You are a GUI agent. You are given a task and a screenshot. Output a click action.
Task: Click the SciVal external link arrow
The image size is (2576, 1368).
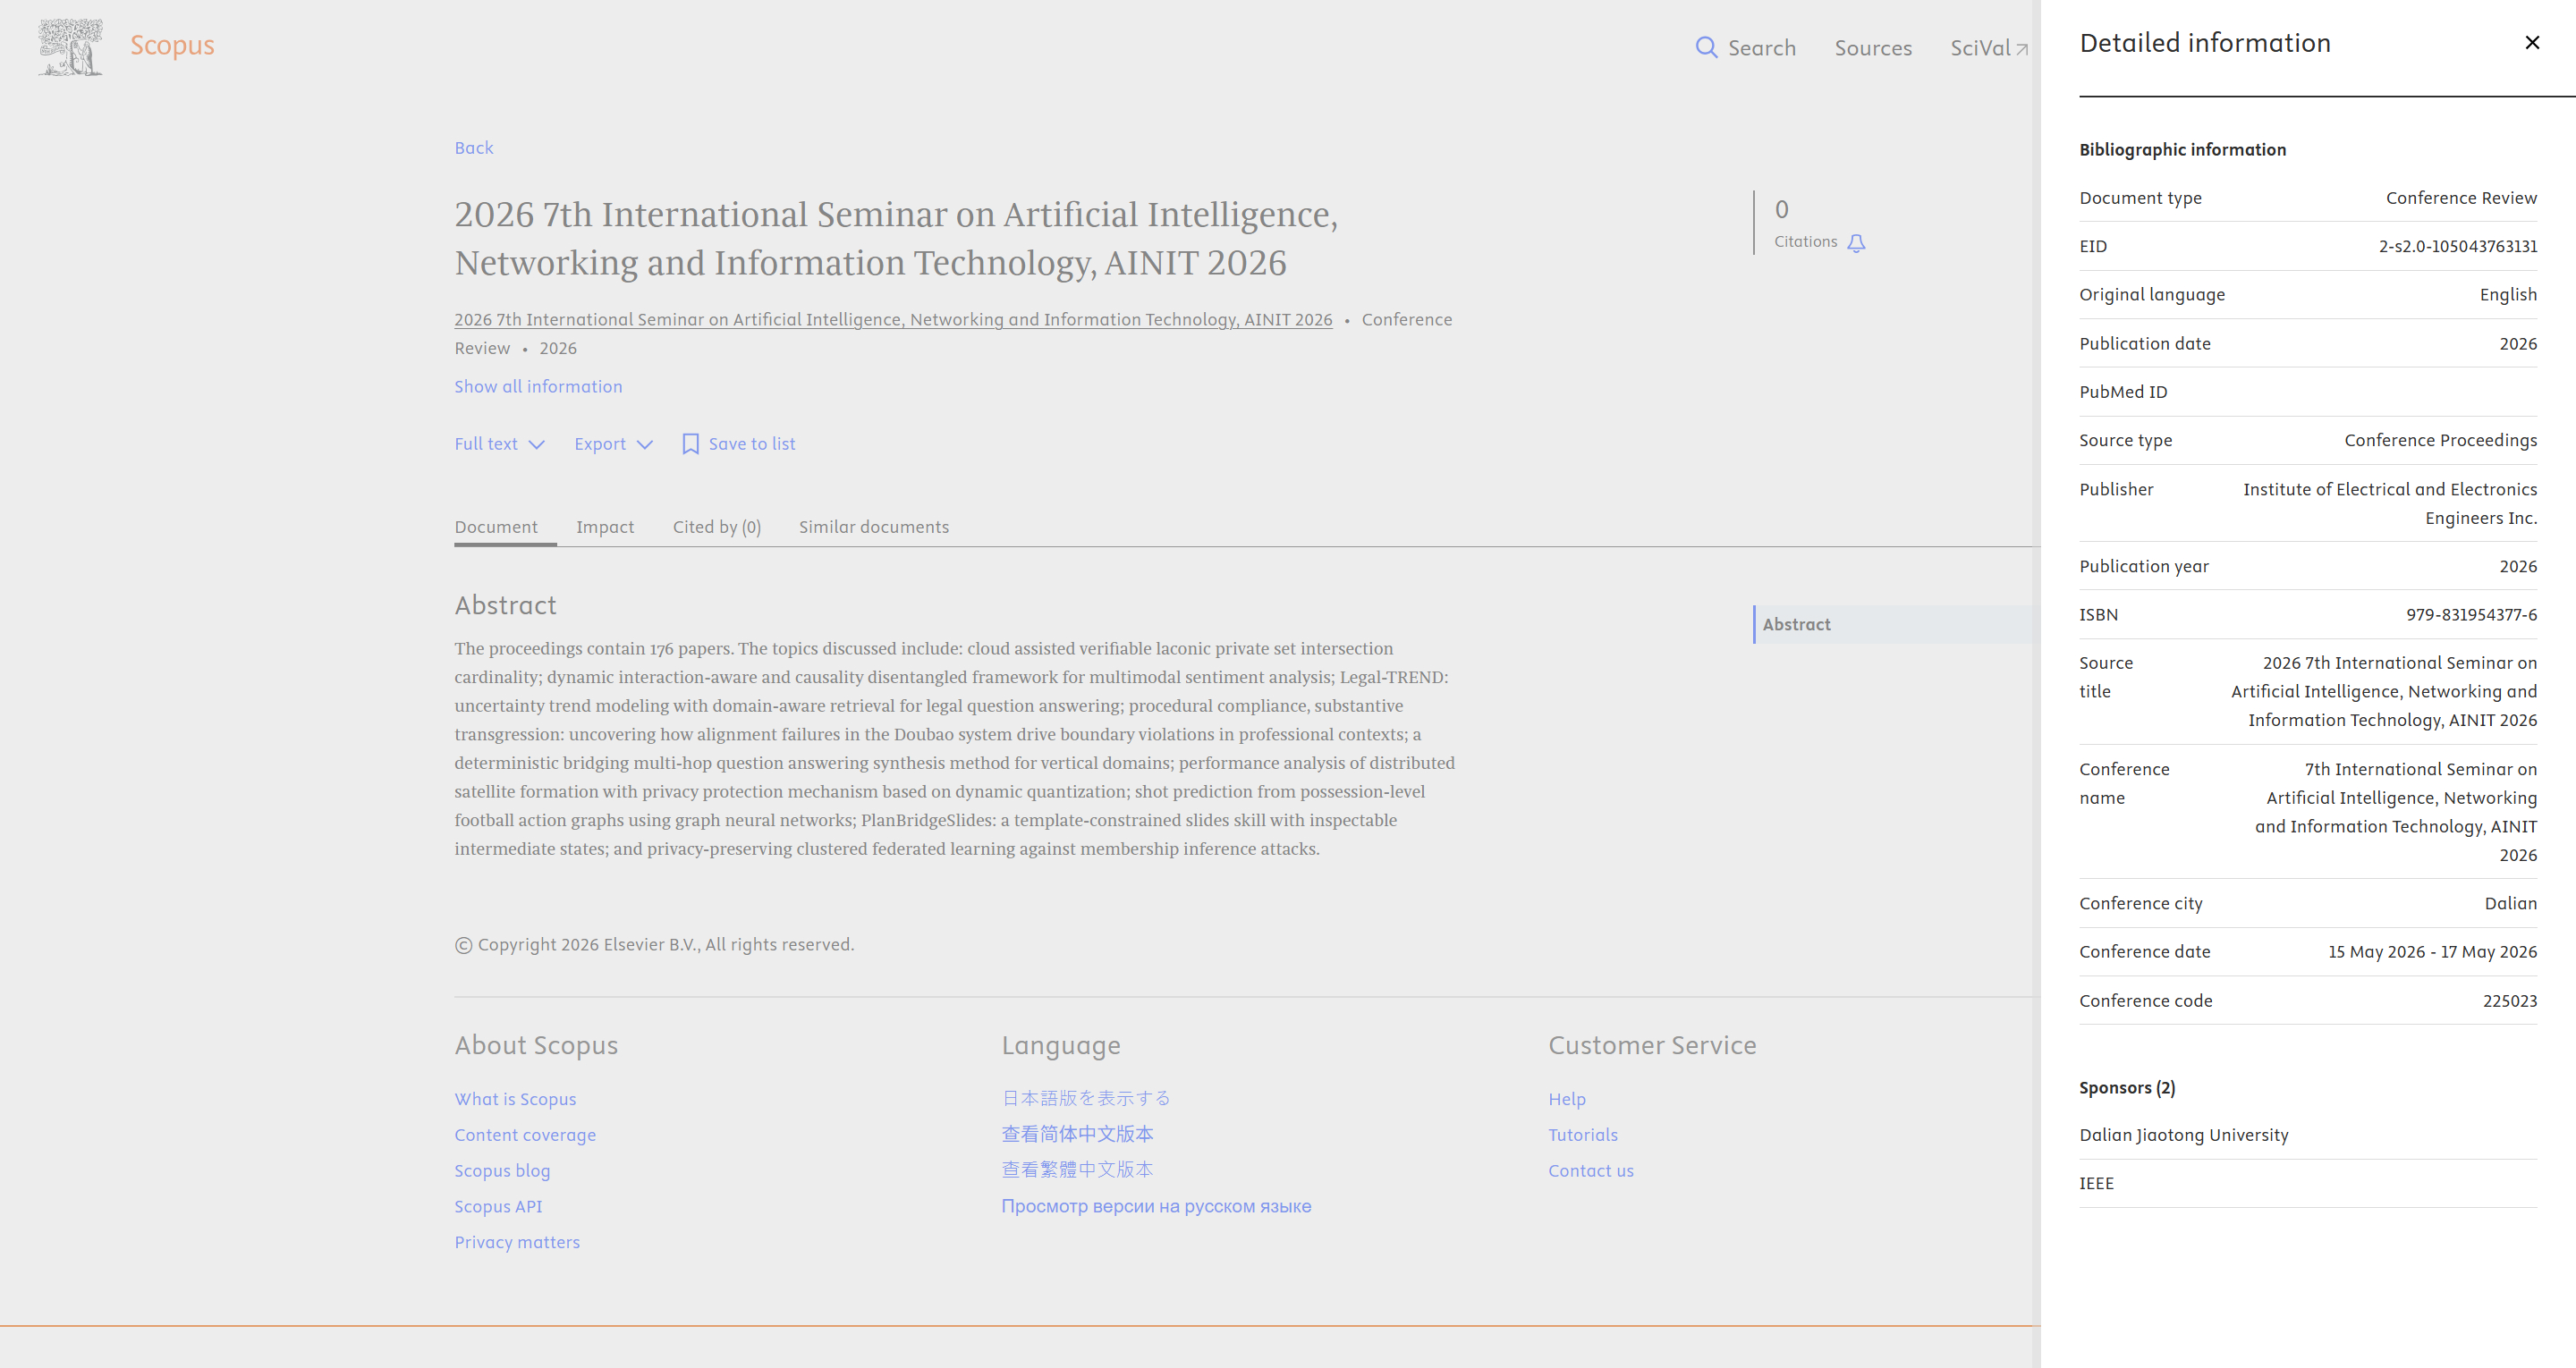click(2021, 49)
